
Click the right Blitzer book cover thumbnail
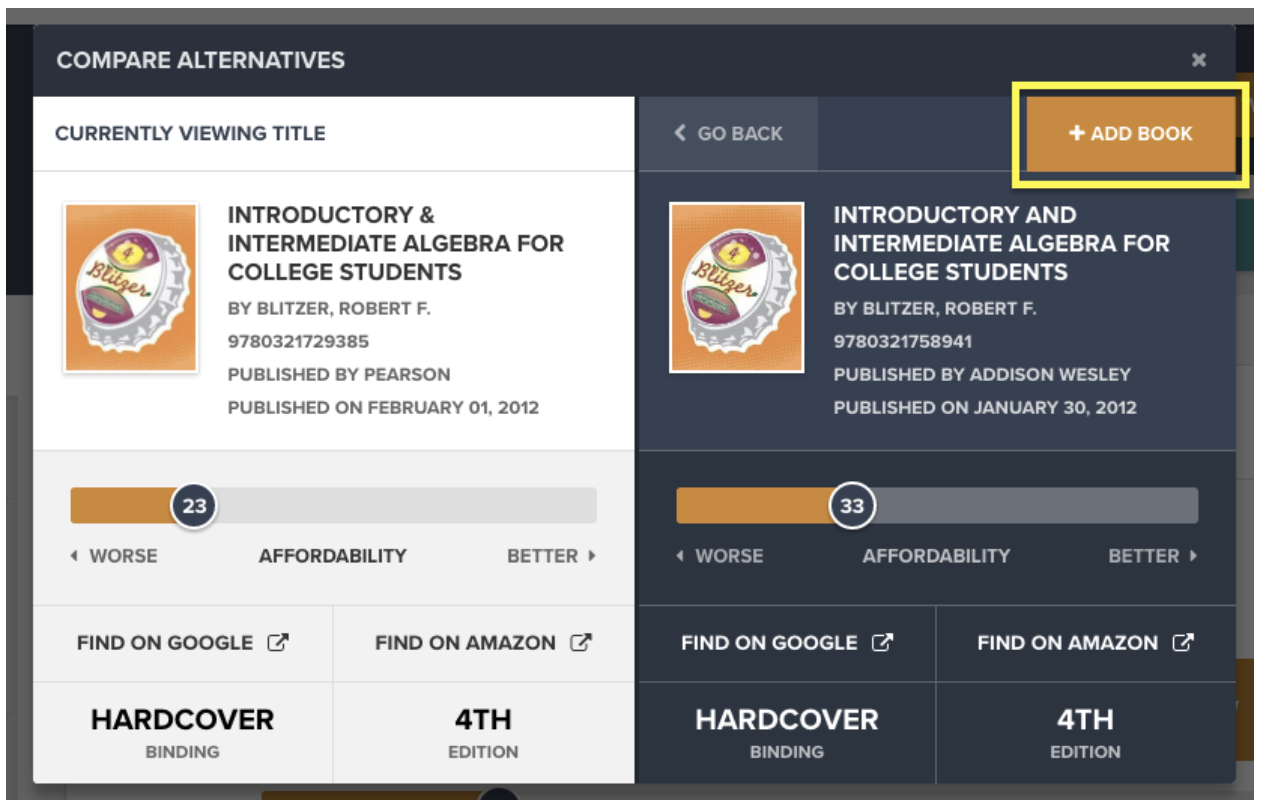pos(736,288)
